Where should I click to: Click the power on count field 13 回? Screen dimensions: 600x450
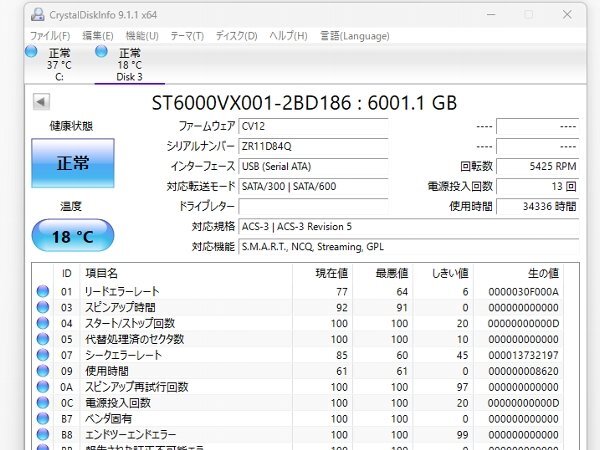click(538, 186)
